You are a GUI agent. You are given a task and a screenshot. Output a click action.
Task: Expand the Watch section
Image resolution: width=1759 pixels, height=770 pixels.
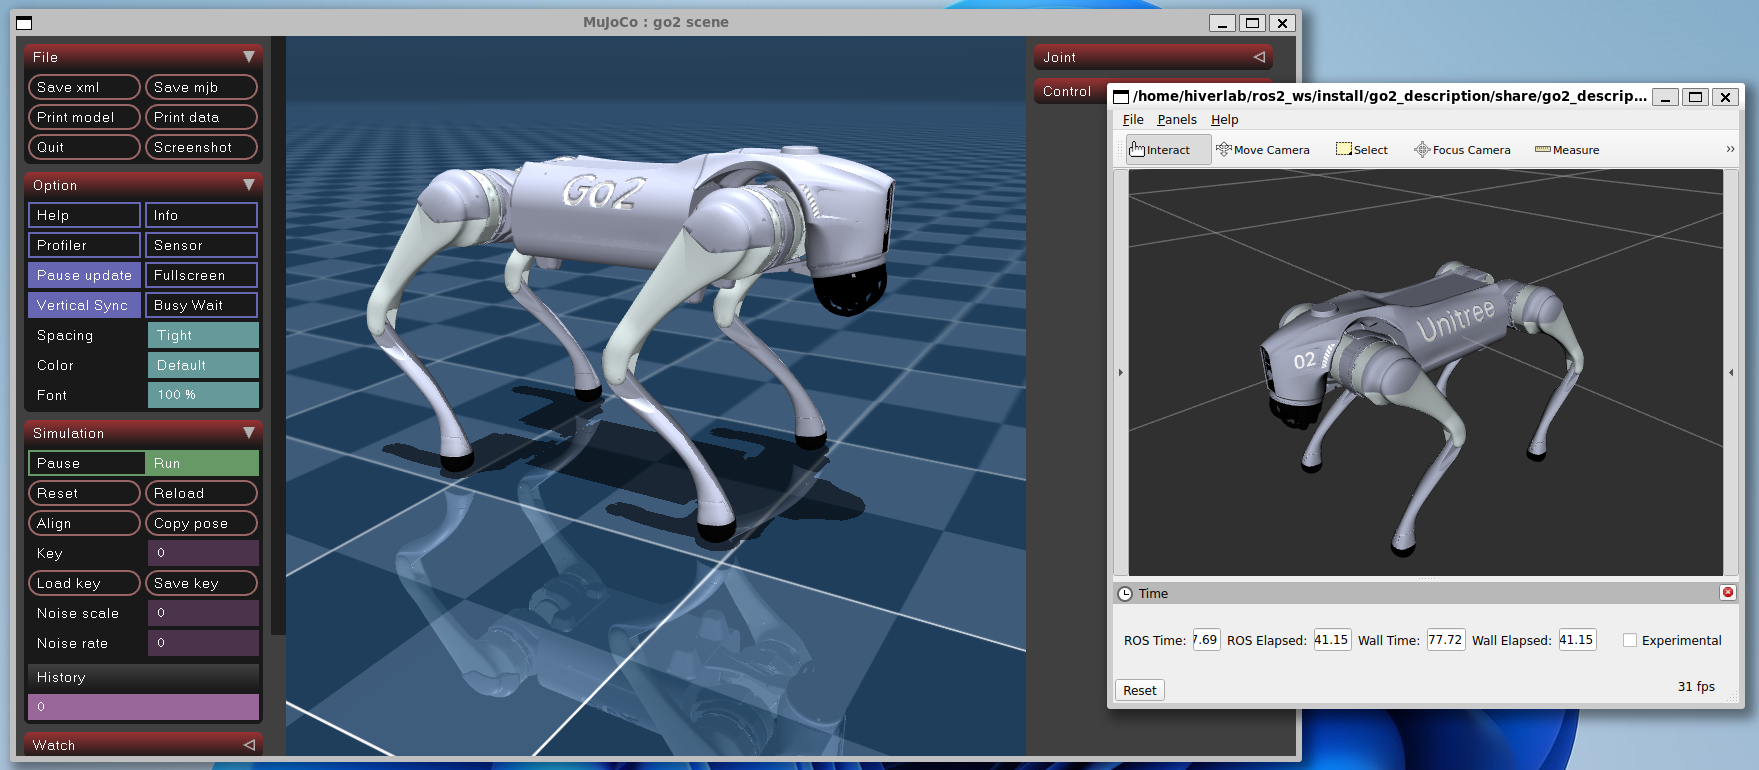tap(143, 744)
